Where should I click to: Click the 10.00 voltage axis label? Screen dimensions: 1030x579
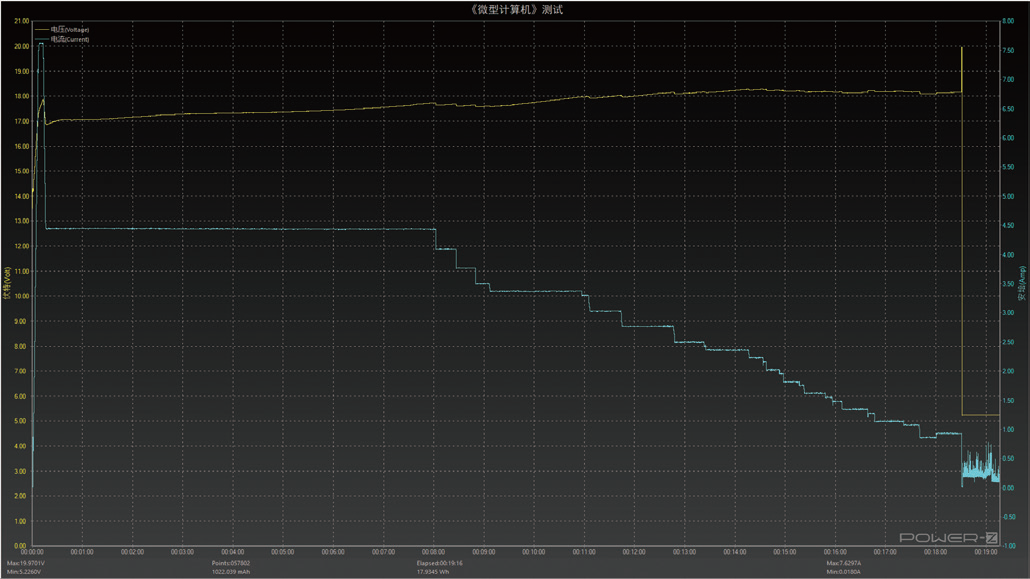pos(22,296)
